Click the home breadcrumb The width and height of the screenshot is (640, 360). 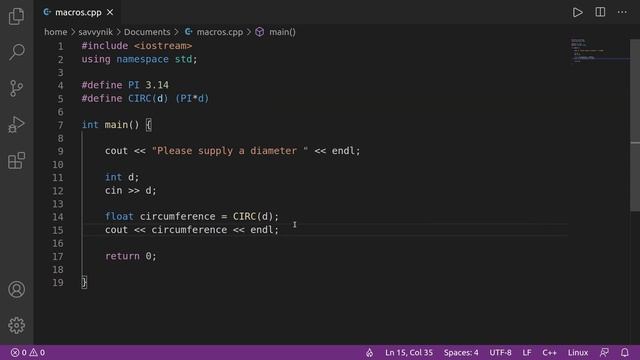coord(56,32)
